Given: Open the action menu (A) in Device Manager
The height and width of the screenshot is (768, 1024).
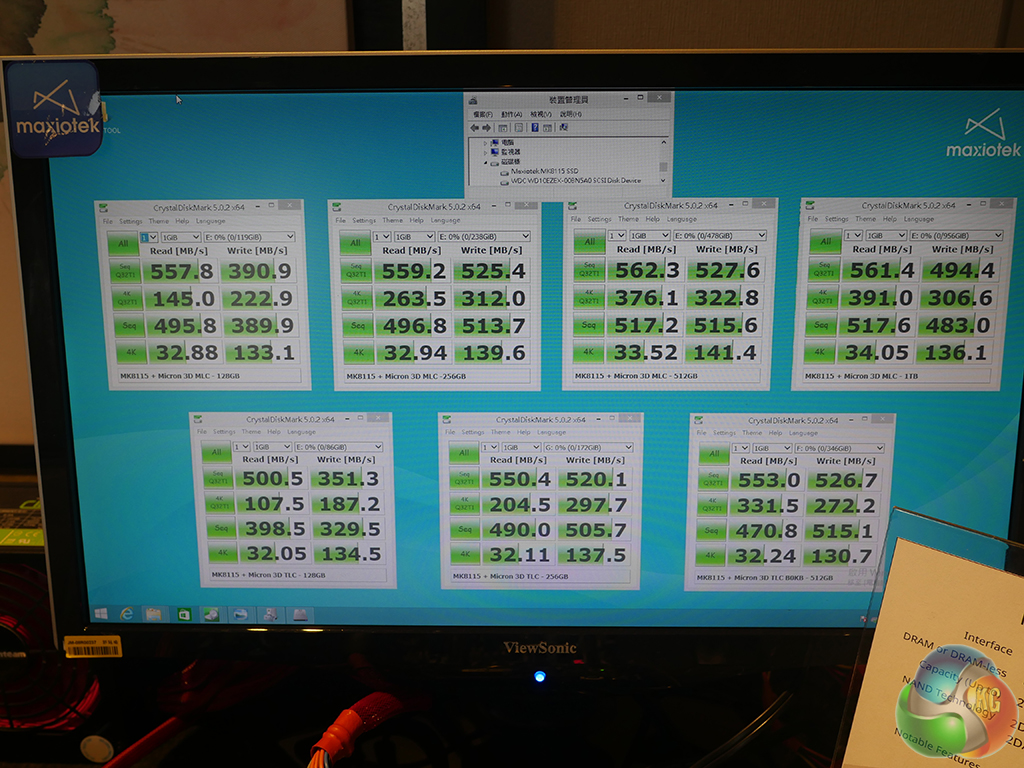Looking at the screenshot, I should (x=511, y=114).
